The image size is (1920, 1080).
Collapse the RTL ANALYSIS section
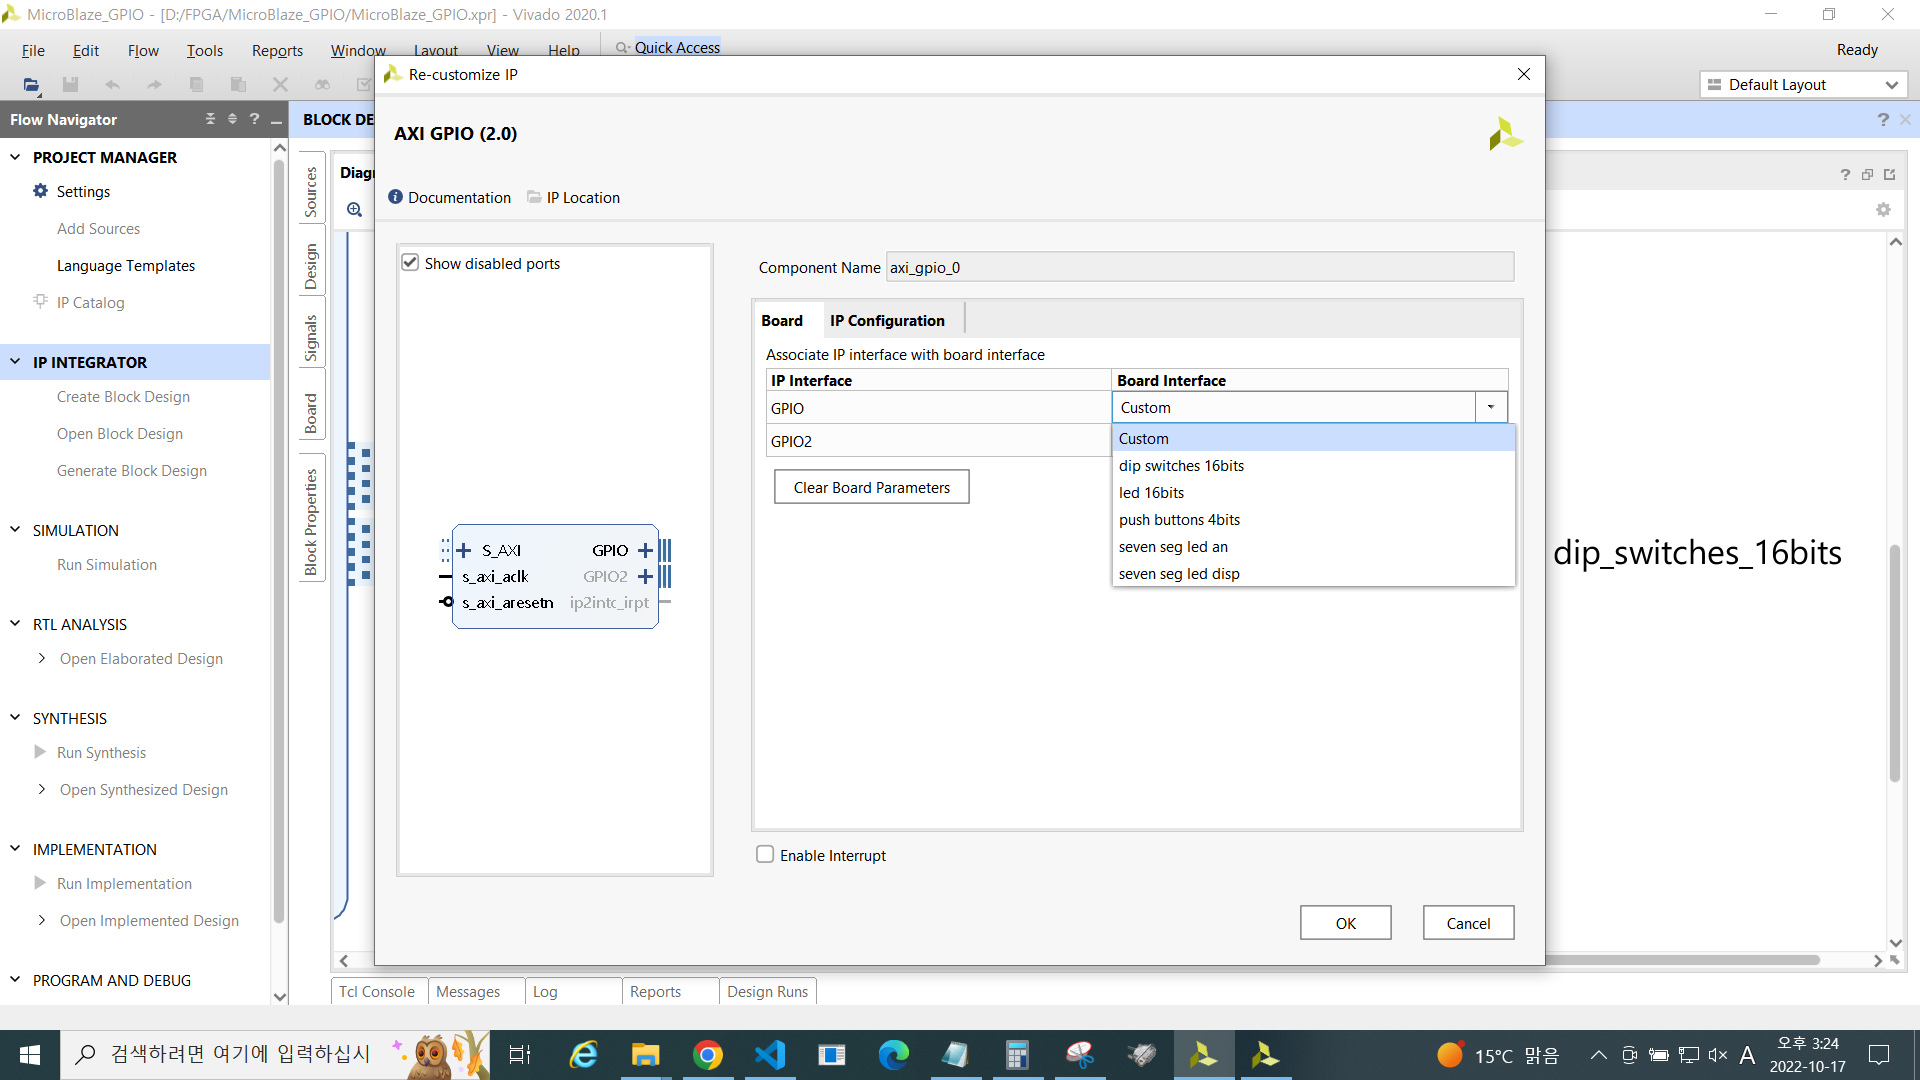coord(15,624)
